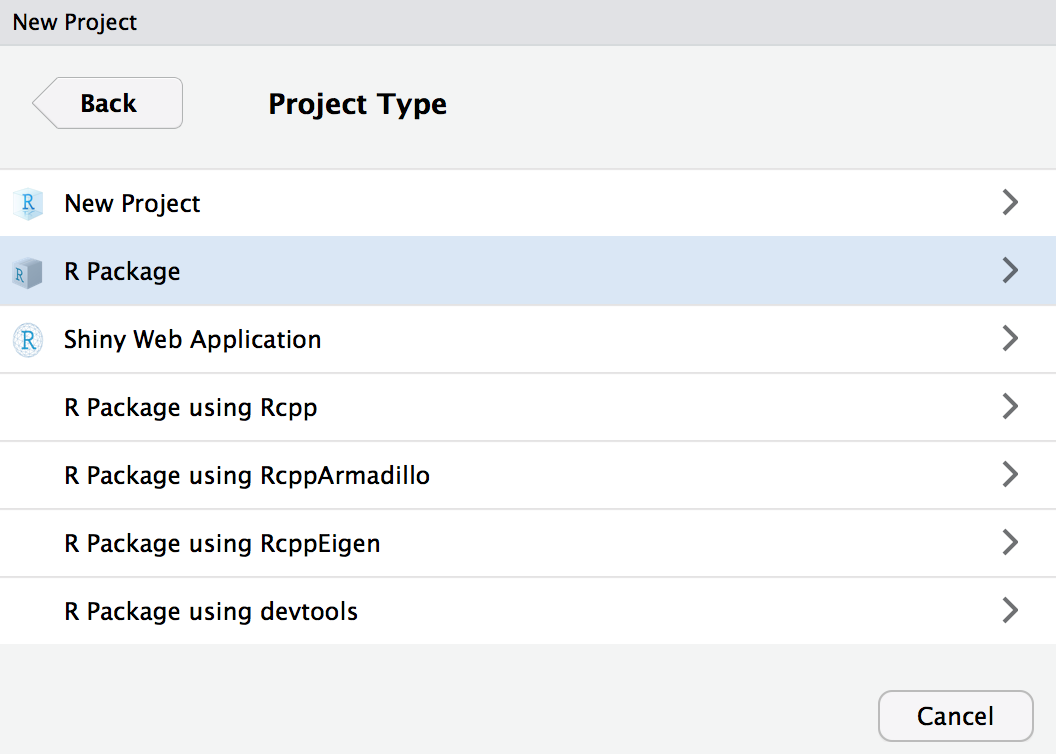This screenshot has width=1056, height=754.
Task: Pick R Package using RcppEigen
Action: coord(222,544)
